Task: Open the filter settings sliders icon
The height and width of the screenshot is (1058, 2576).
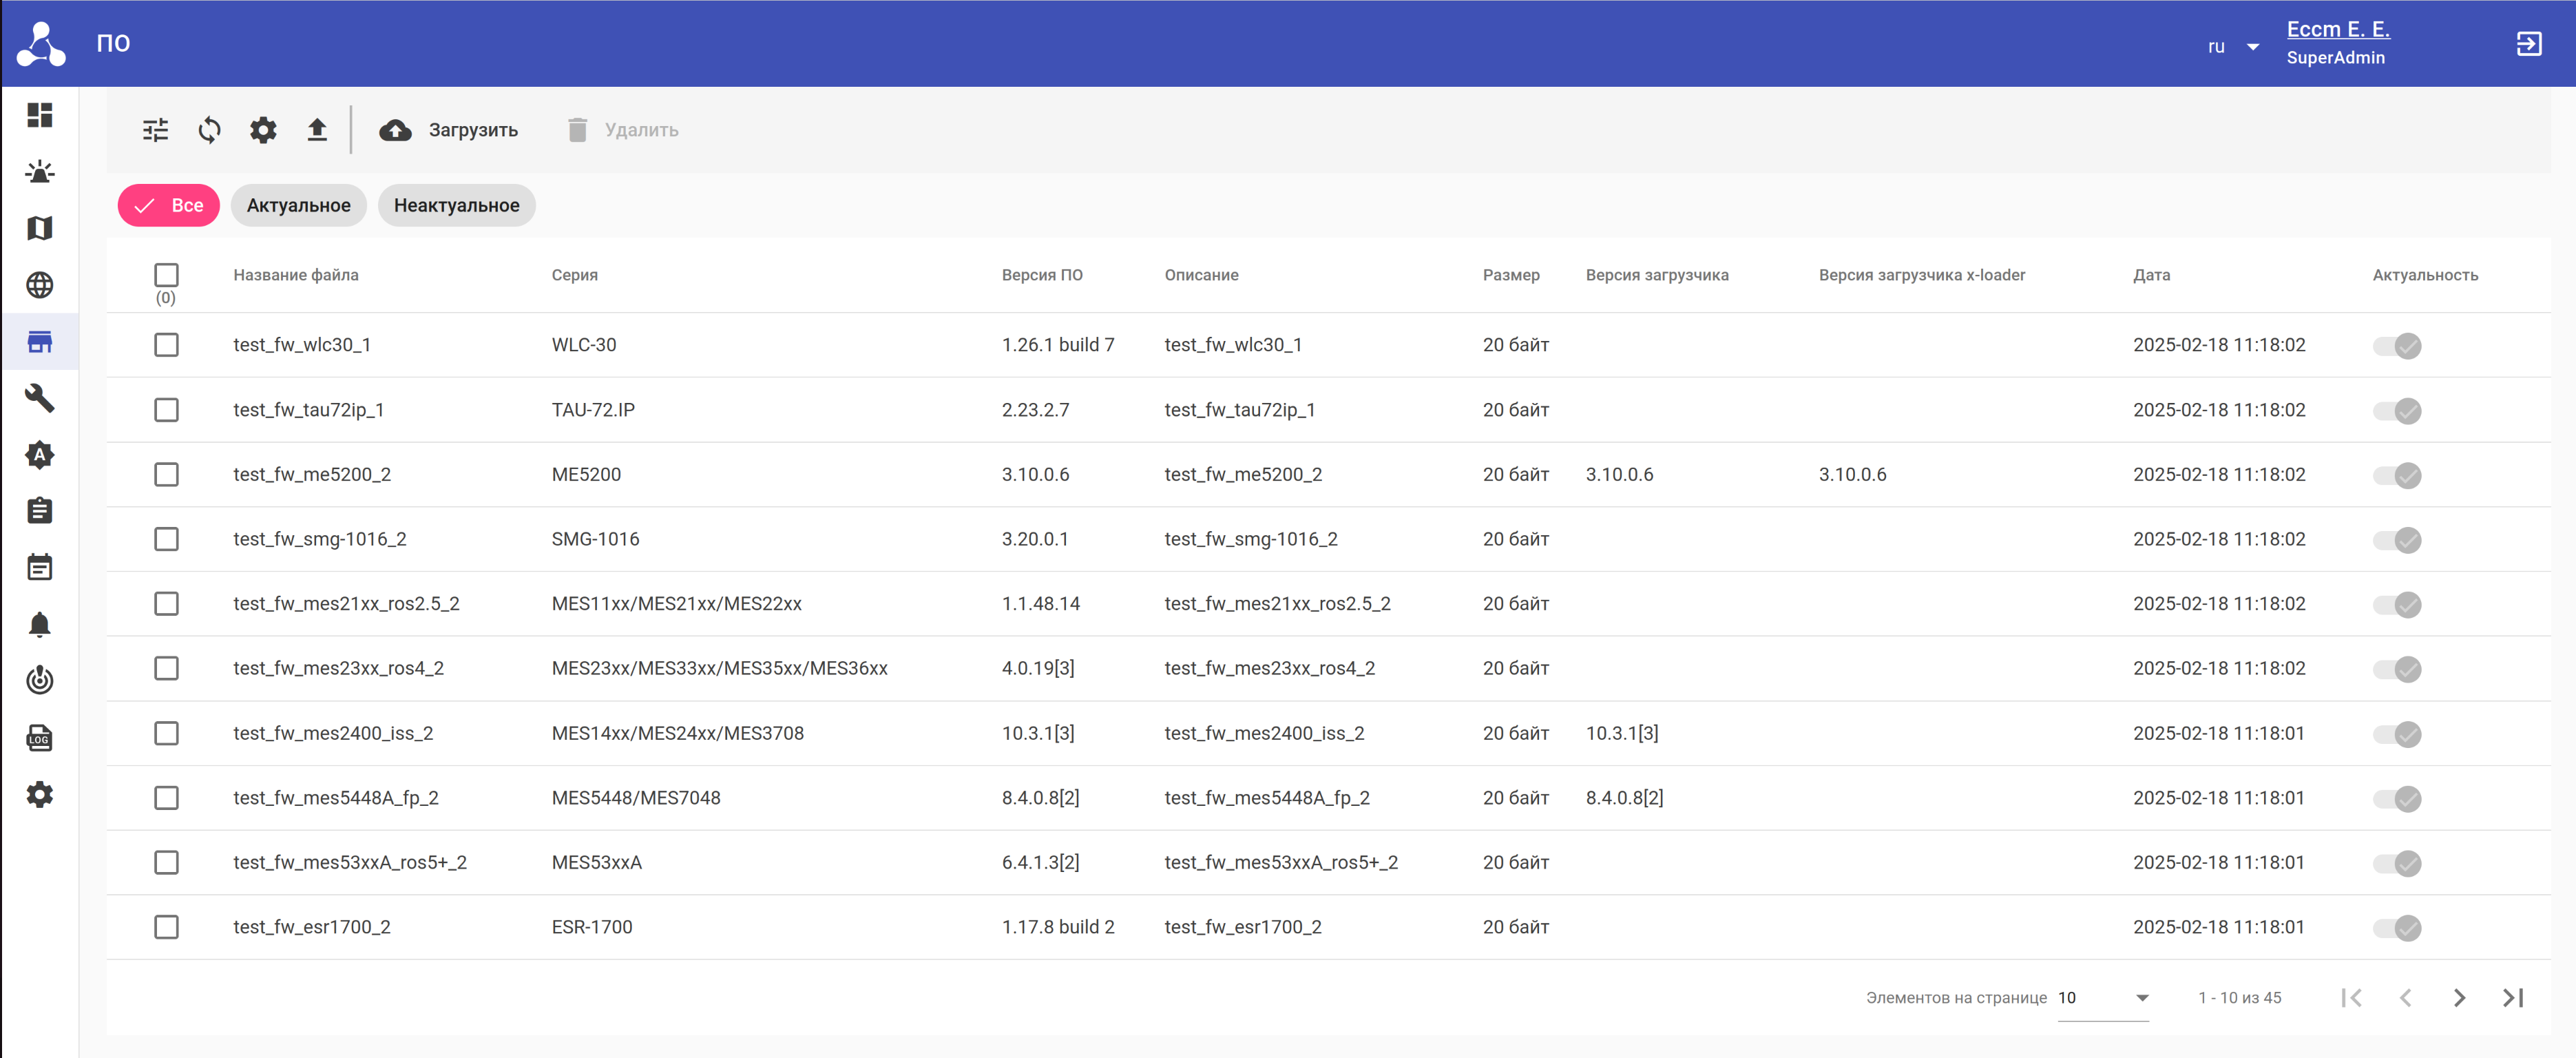Action: point(155,130)
